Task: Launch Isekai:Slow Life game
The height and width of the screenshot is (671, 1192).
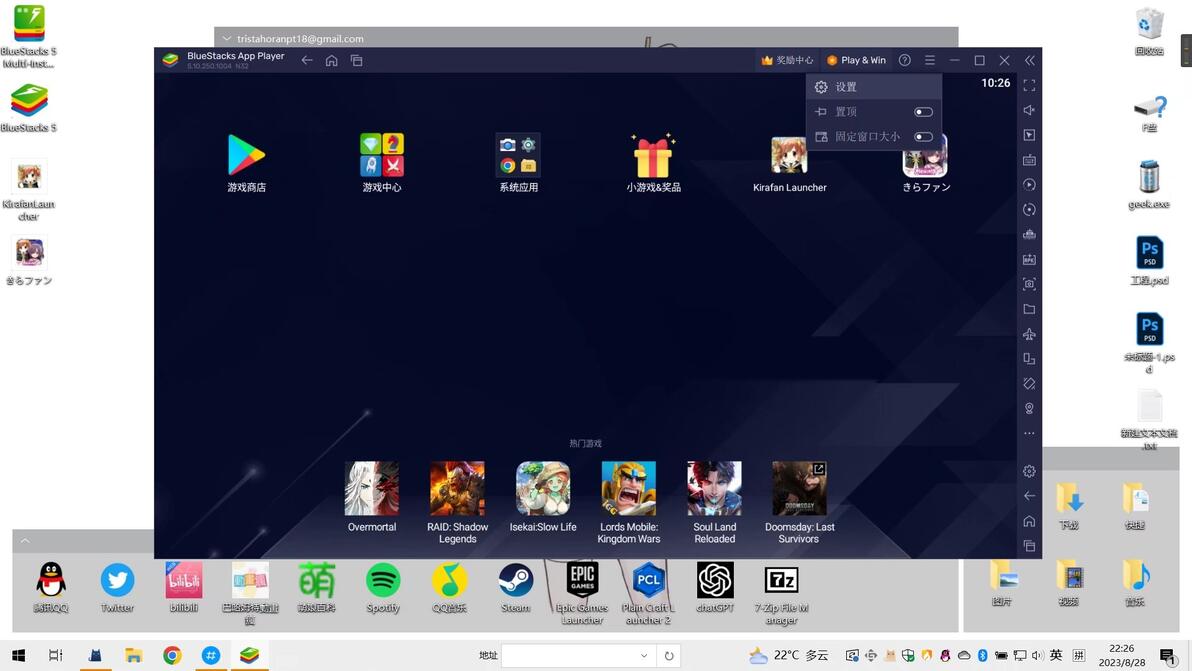Action: [543, 489]
